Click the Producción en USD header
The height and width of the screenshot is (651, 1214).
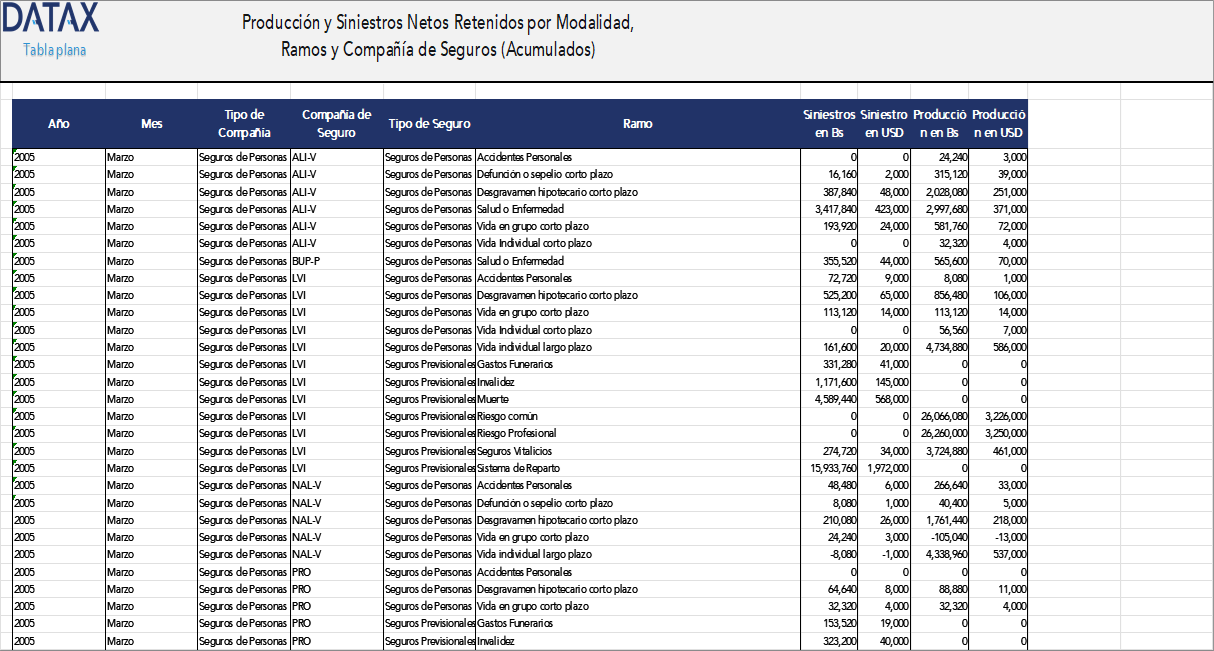pyautogui.click(x=996, y=124)
